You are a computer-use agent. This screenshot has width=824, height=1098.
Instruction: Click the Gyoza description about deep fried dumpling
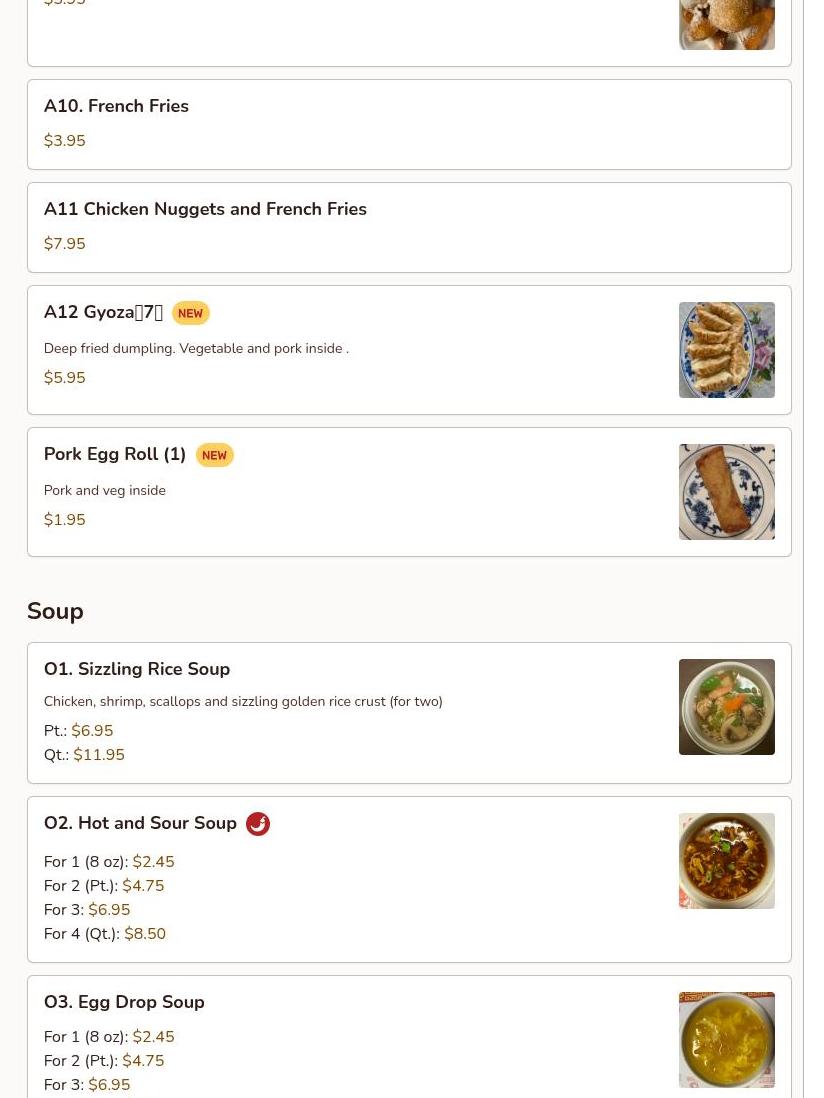pyautogui.click(x=196, y=349)
